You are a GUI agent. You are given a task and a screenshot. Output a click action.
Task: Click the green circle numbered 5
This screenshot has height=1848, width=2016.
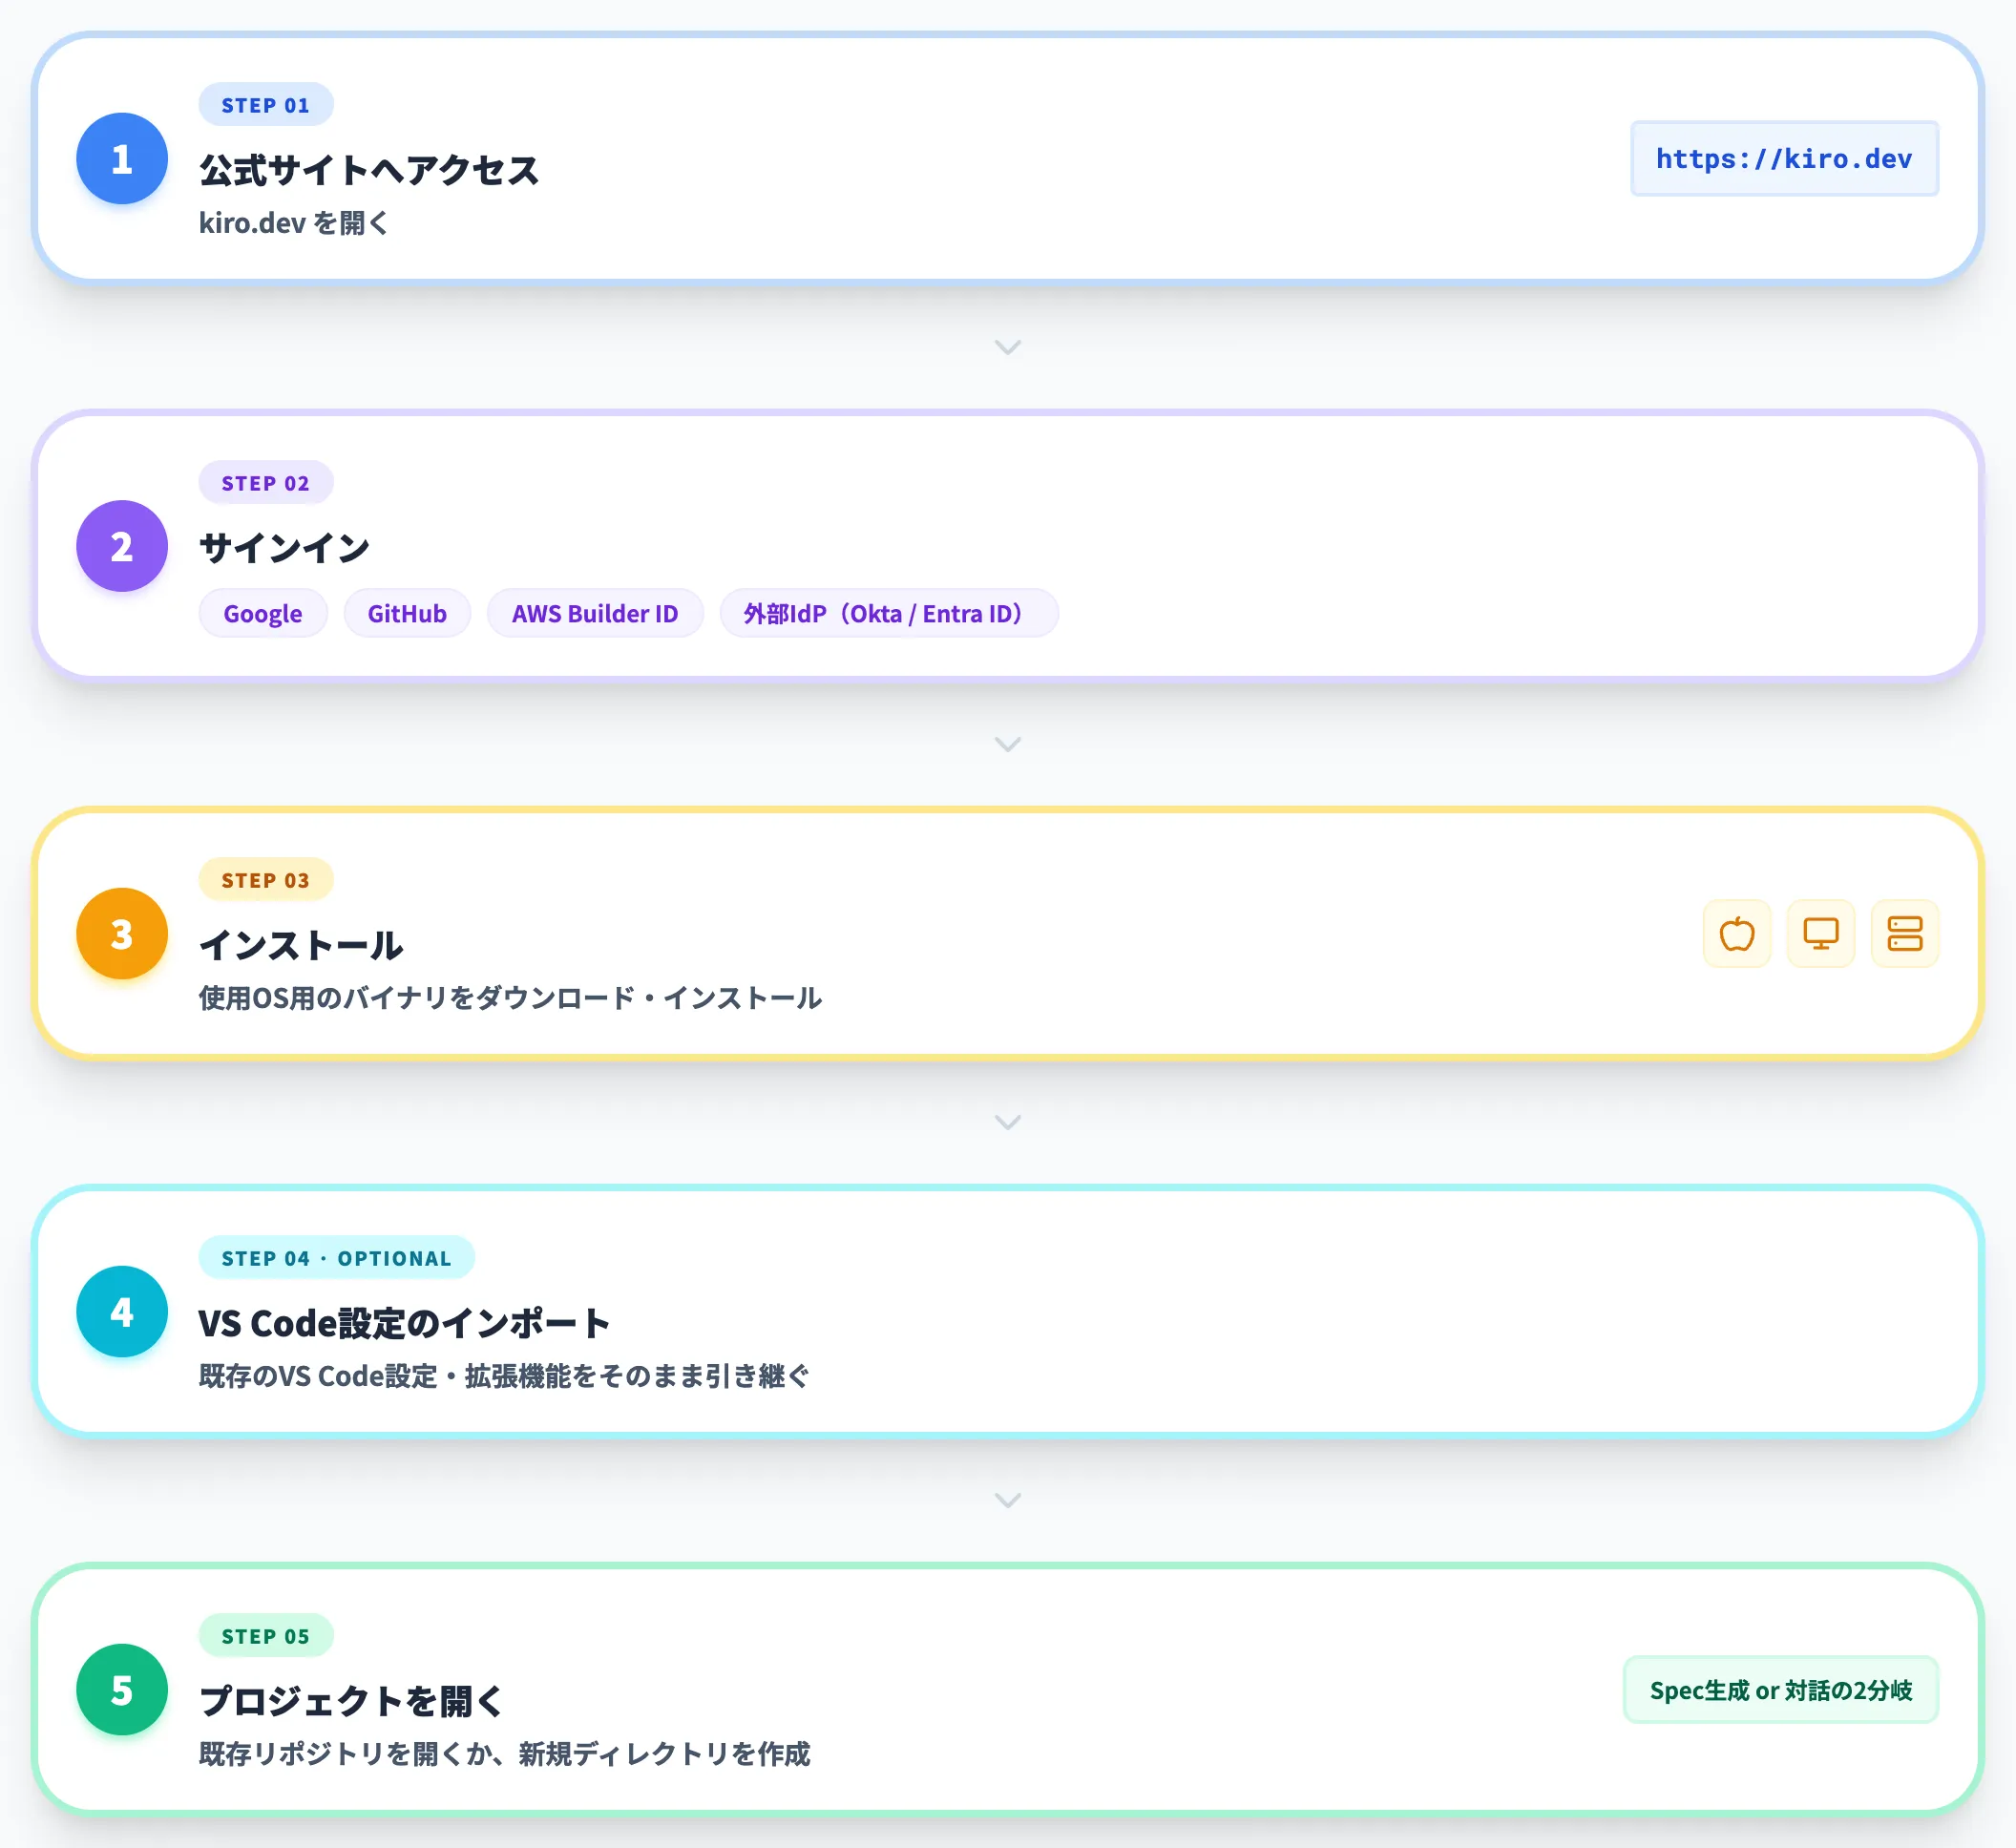coord(122,1690)
